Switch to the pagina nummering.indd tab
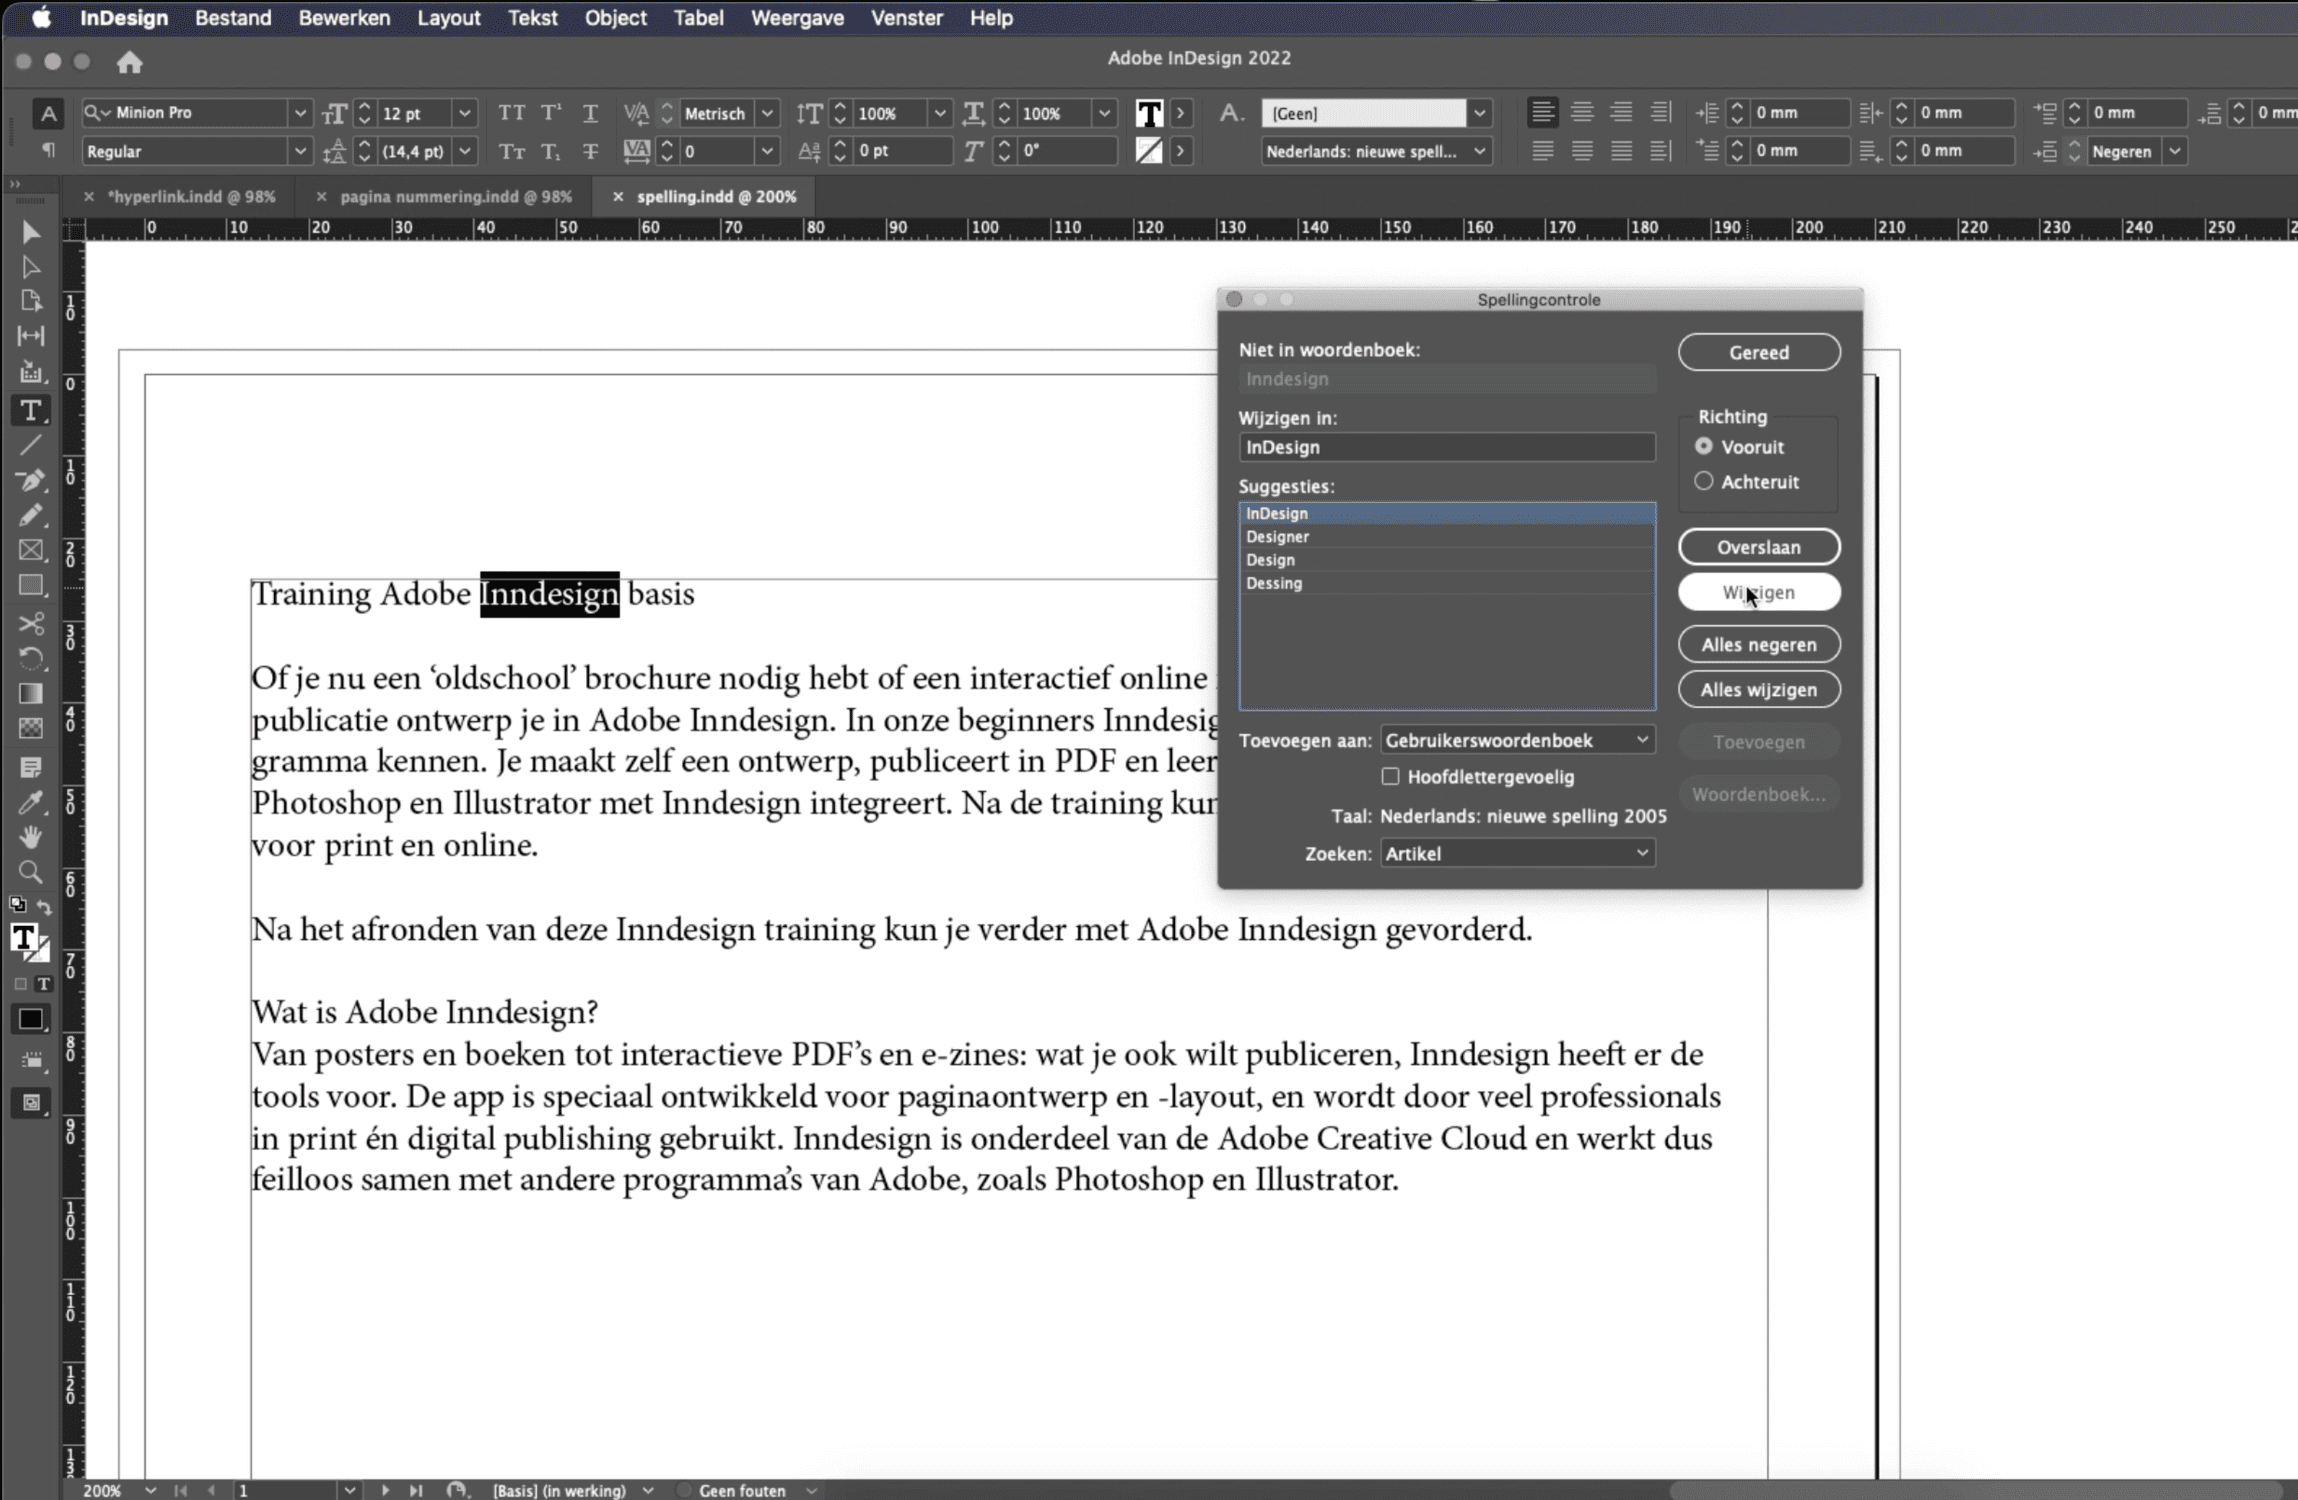 click(x=456, y=197)
